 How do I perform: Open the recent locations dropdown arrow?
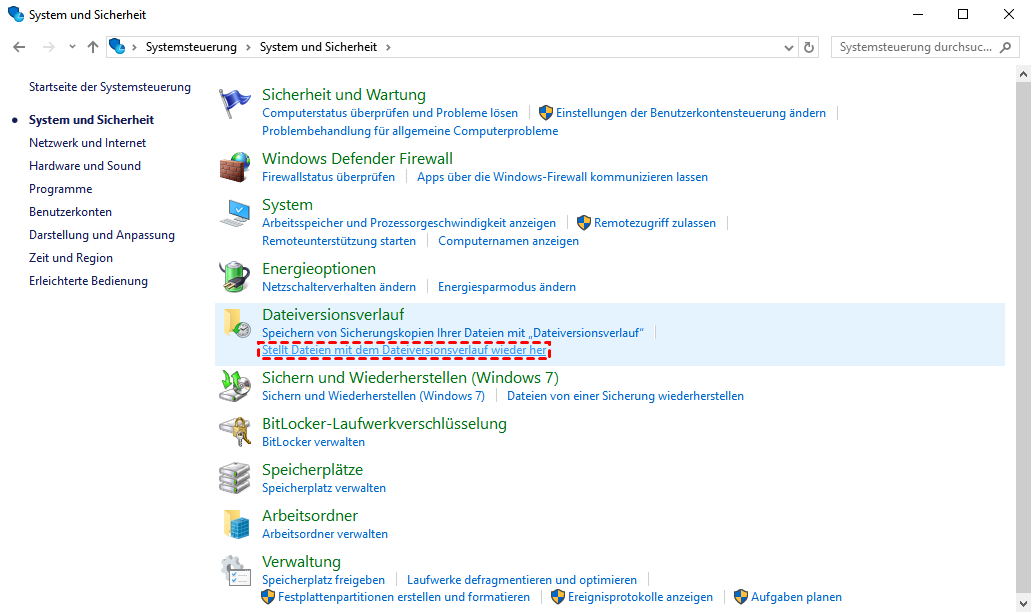click(x=72, y=47)
